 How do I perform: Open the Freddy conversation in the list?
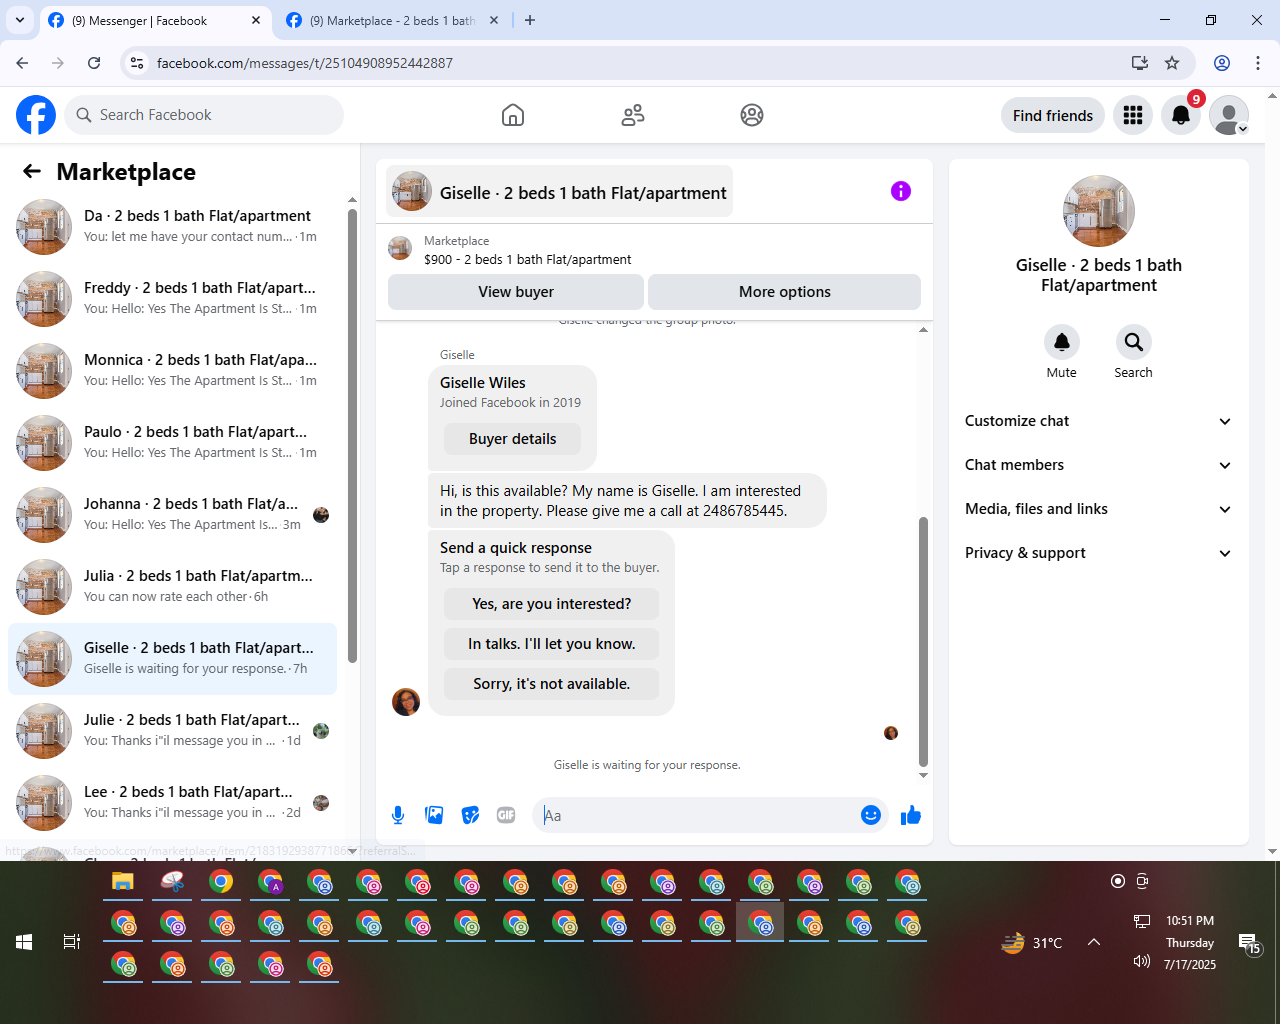[172, 299]
